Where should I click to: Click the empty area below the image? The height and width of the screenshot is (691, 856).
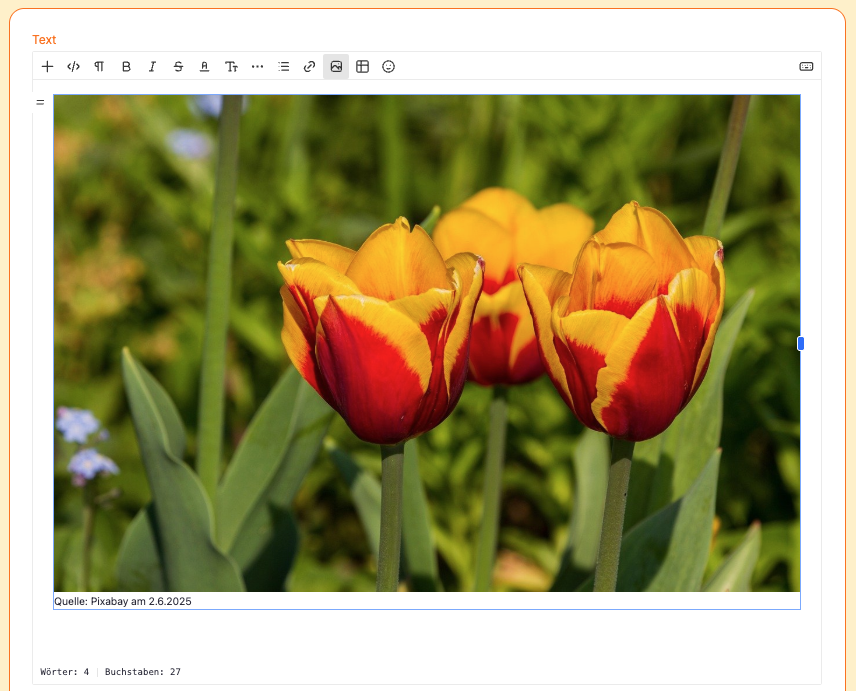click(x=427, y=635)
